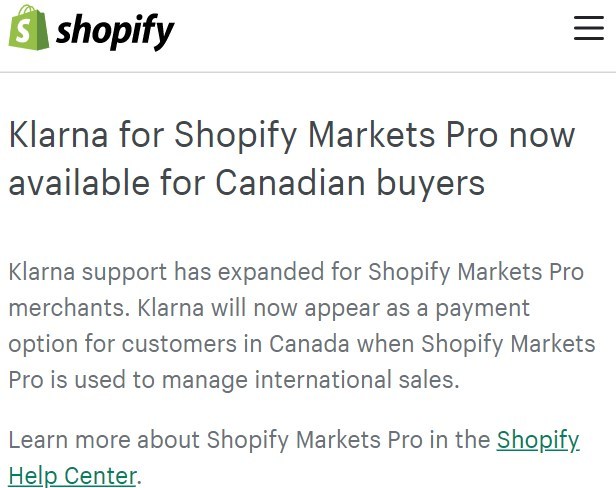Click the word "payment" in the paragraph

pos(483,309)
